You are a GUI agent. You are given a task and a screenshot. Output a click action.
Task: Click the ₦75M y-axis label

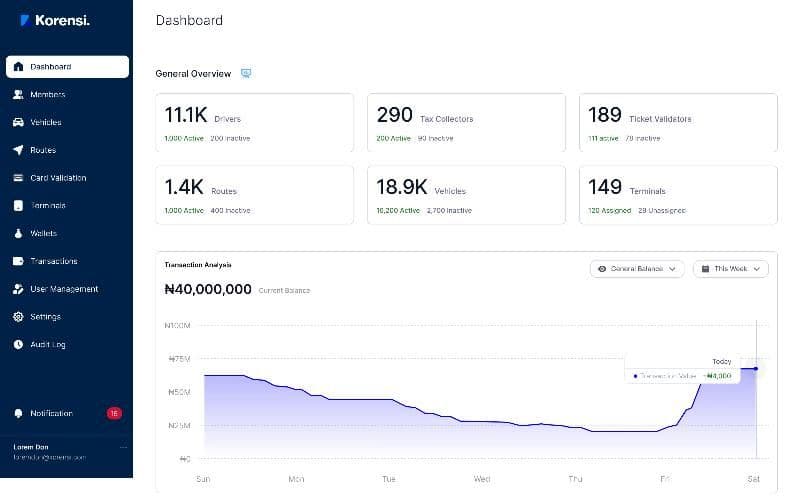point(179,359)
